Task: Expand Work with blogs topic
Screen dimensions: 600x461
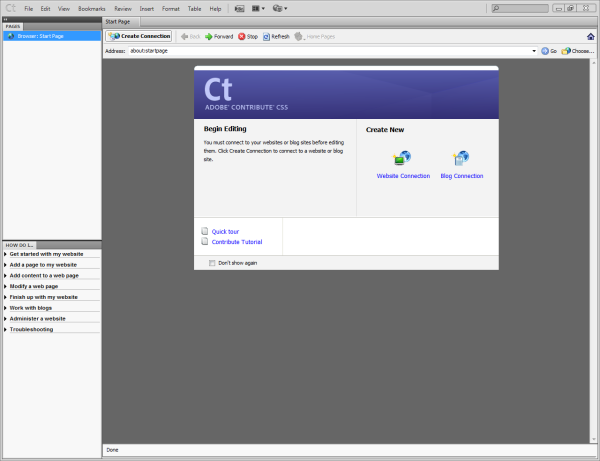Action: click(x=31, y=308)
